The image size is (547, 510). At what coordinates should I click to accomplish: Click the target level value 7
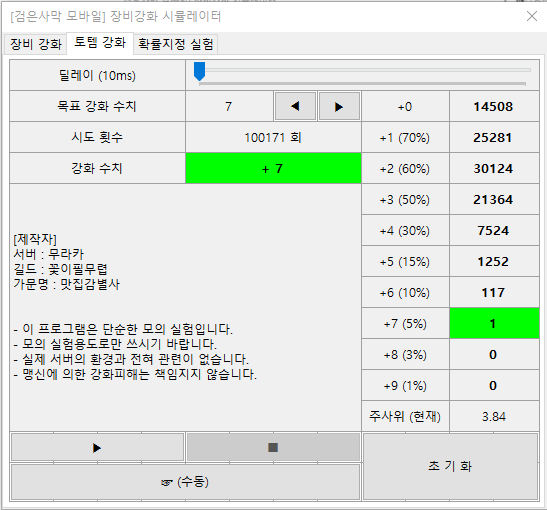tap(229, 106)
